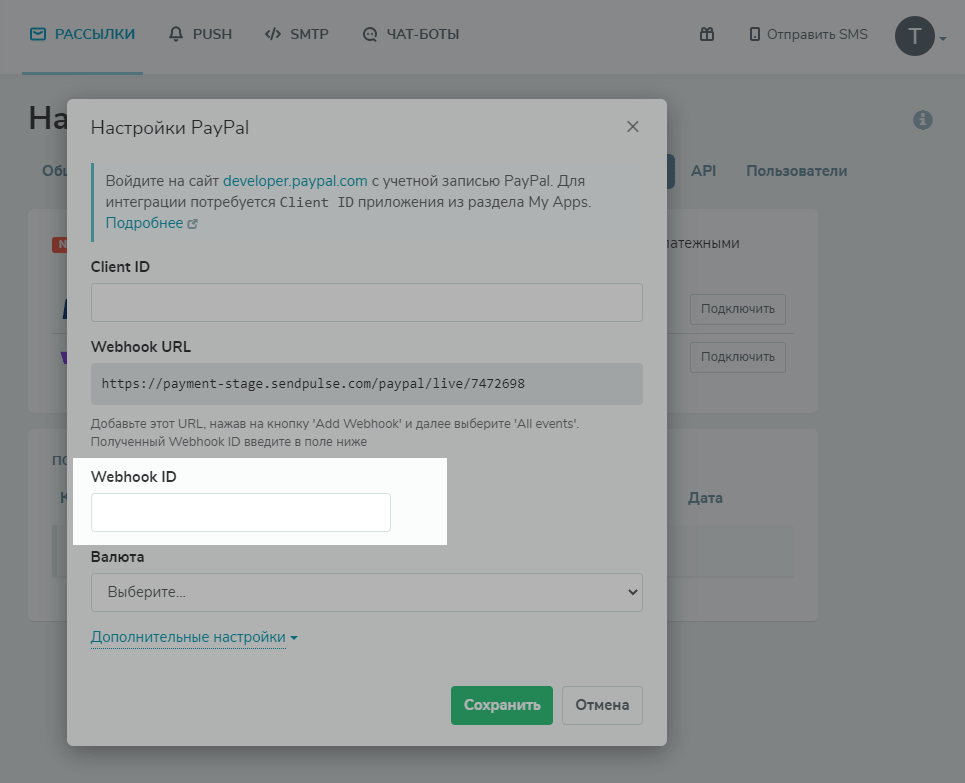Open the Валюта currency dropdown
This screenshot has width=965, height=783.
[366, 592]
